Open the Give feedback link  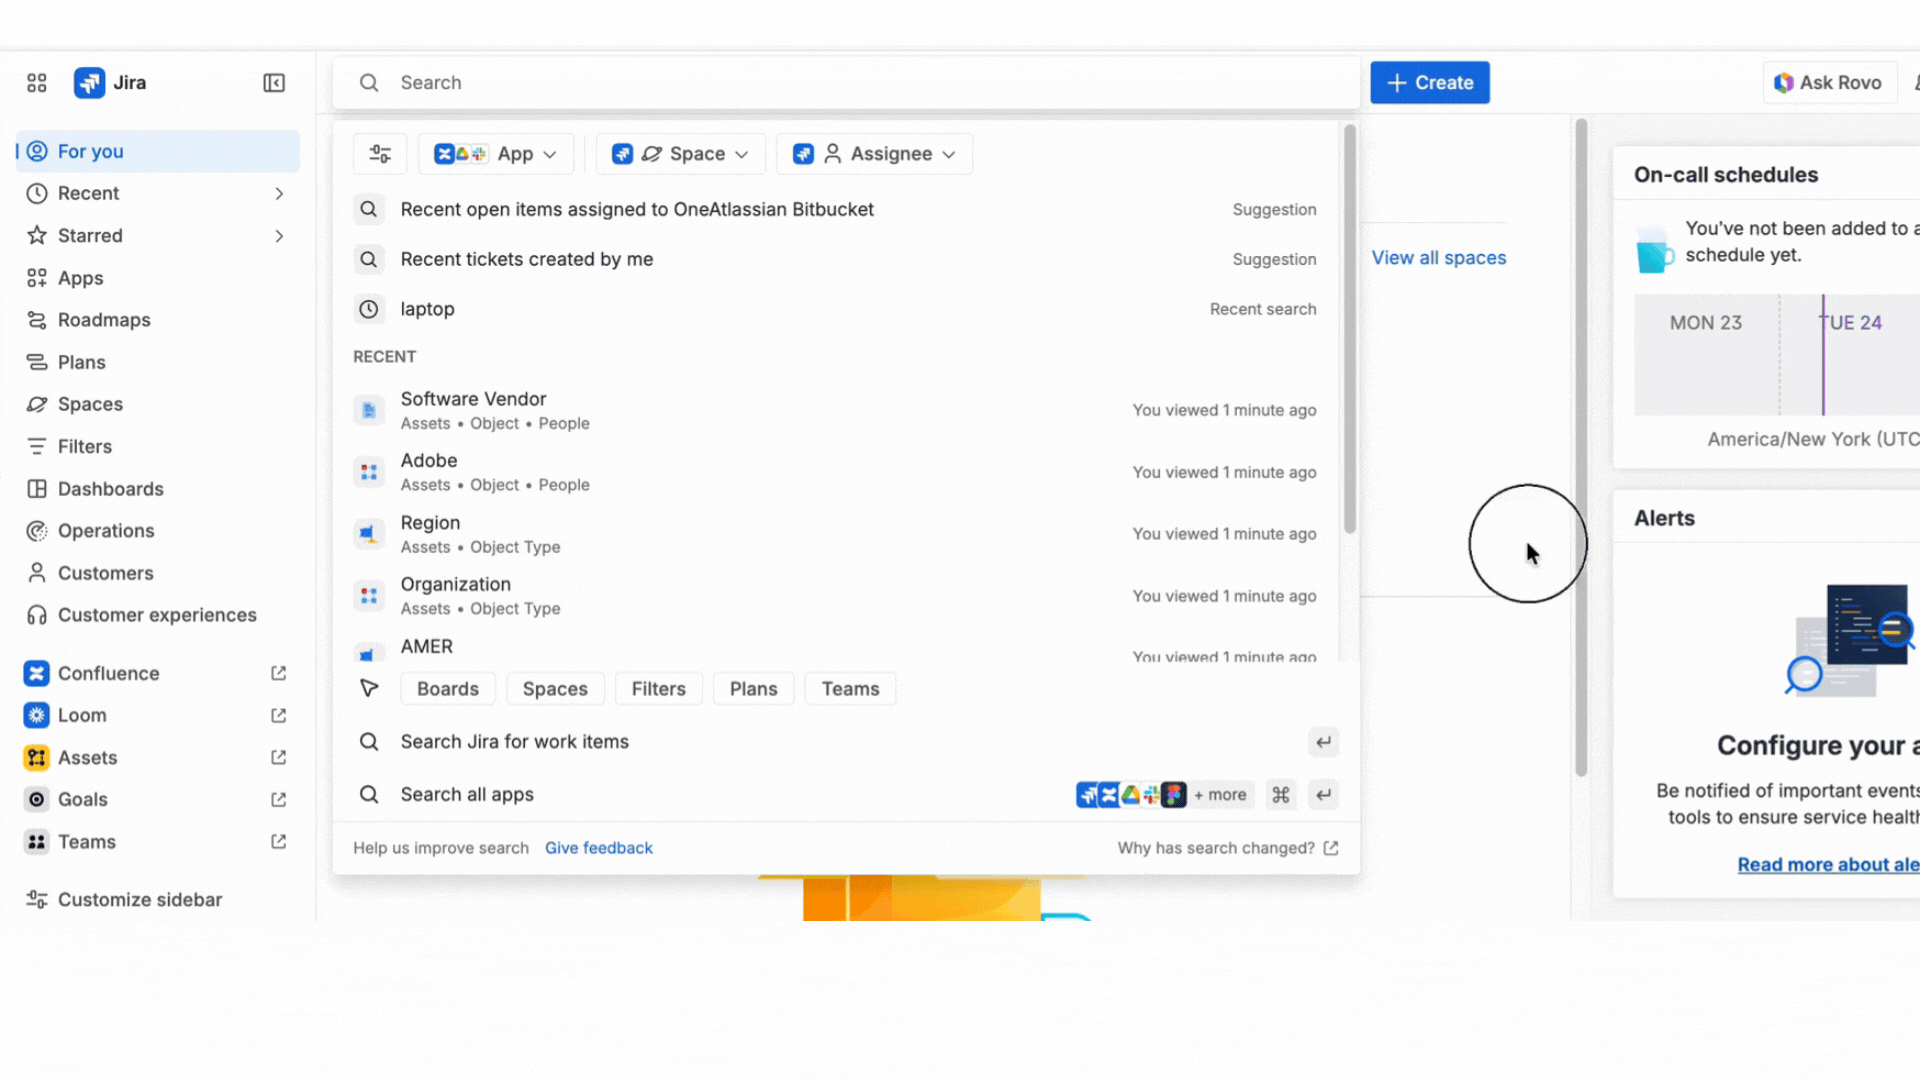point(598,848)
